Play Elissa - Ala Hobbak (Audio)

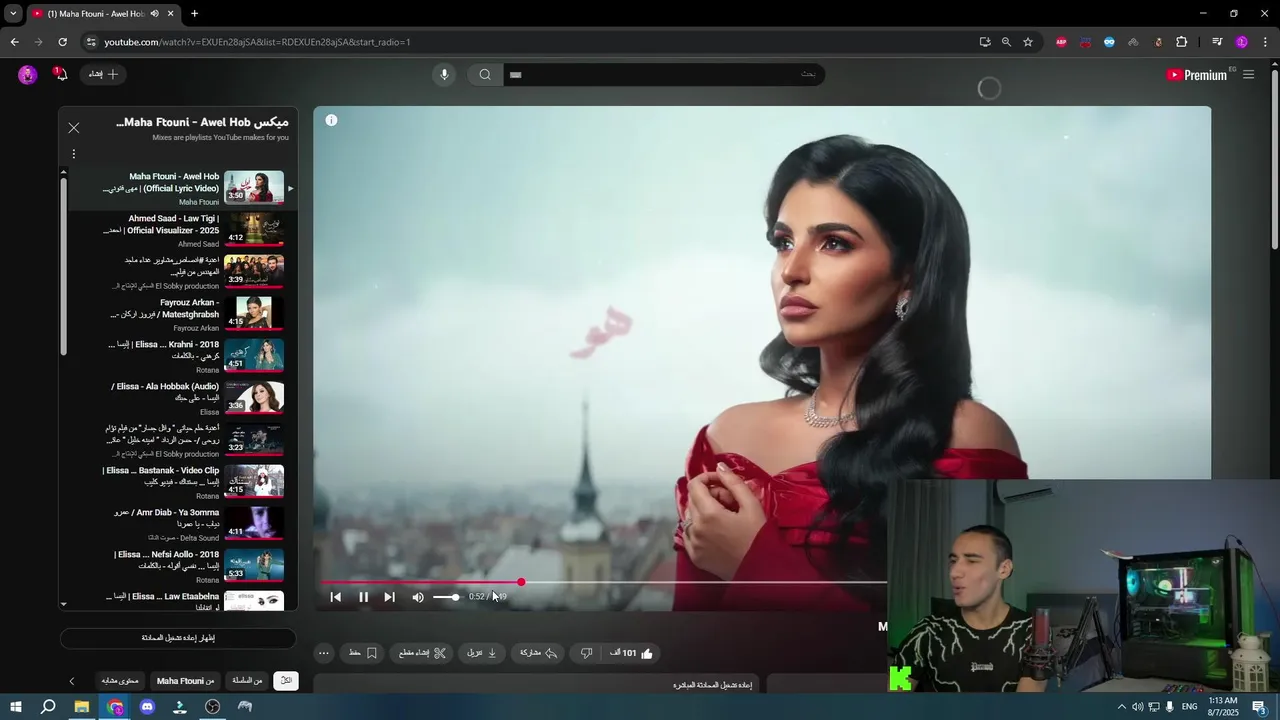pyautogui.click(x=178, y=398)
